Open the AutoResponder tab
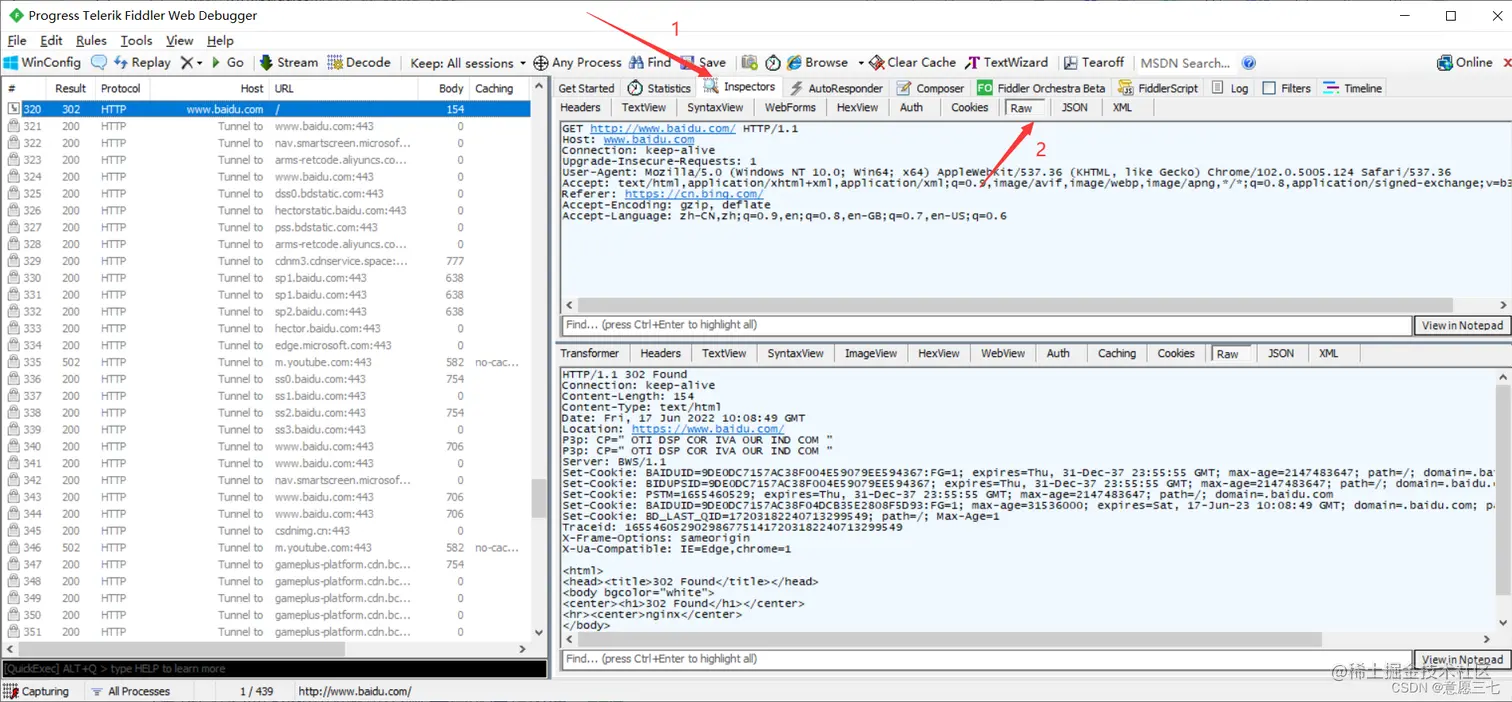Image resolution: width=1512 pixels, height=702 pixels. (836, 88)
